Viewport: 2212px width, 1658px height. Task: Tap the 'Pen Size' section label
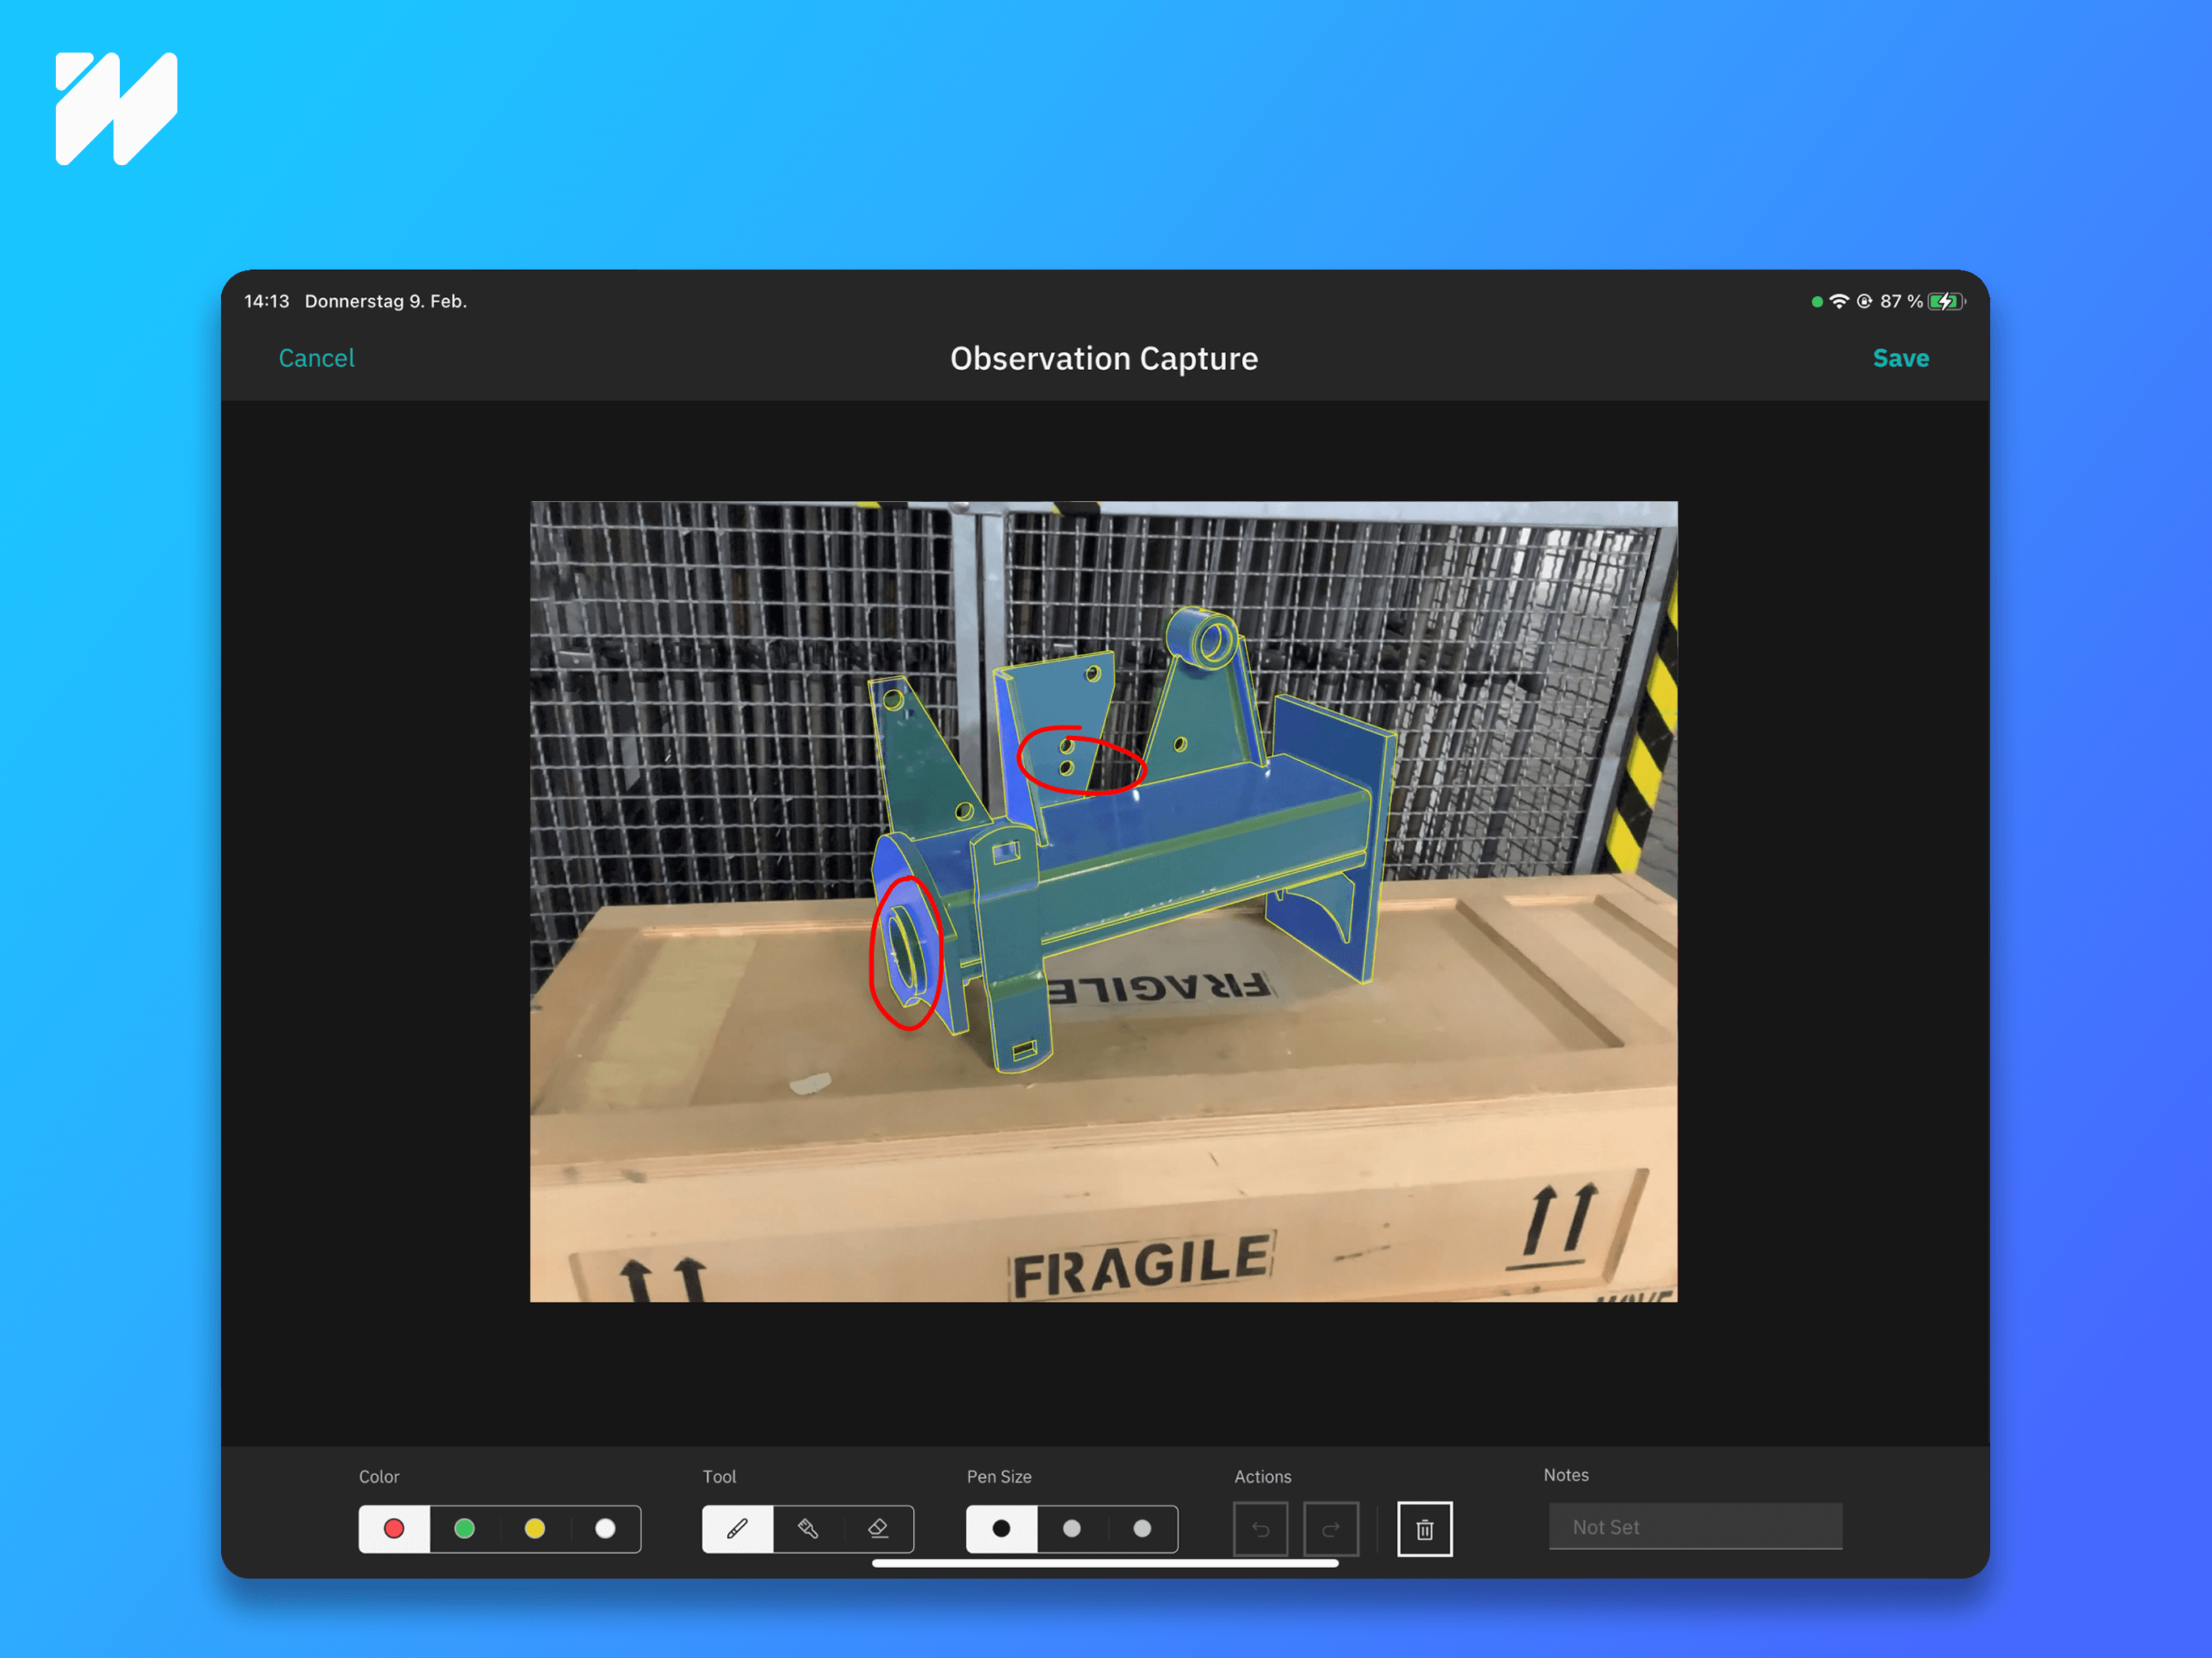[999, 1476]
